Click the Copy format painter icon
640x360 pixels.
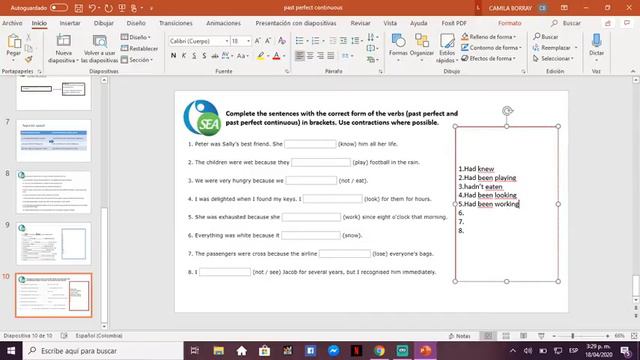pyautogui.click(x=29, y=60)
